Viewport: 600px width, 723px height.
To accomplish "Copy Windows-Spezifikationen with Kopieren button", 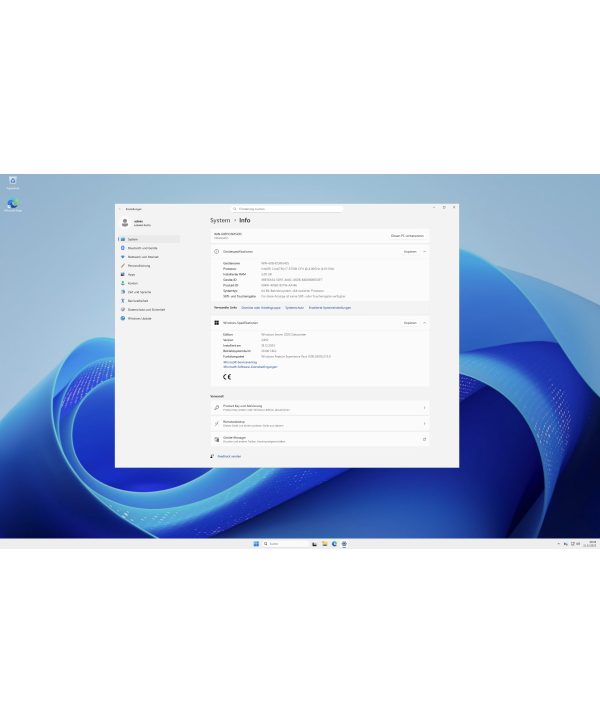I will (x=410, y=323).
